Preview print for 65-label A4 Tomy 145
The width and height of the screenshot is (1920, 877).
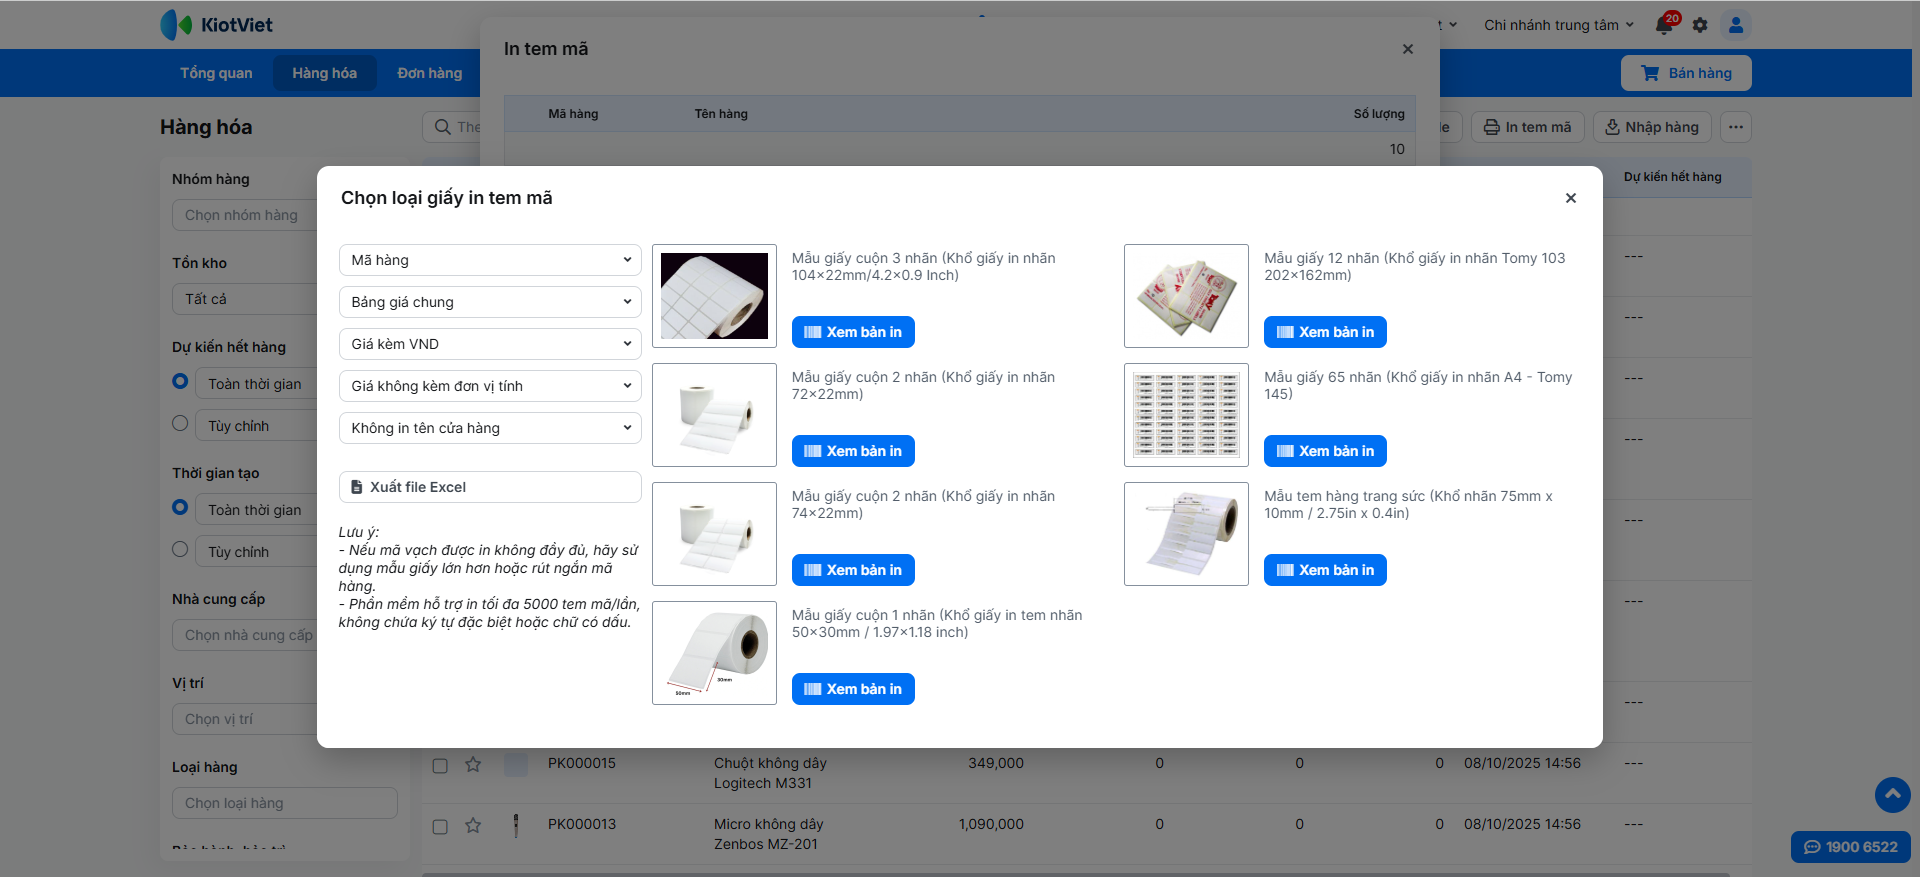(1325, 451)
